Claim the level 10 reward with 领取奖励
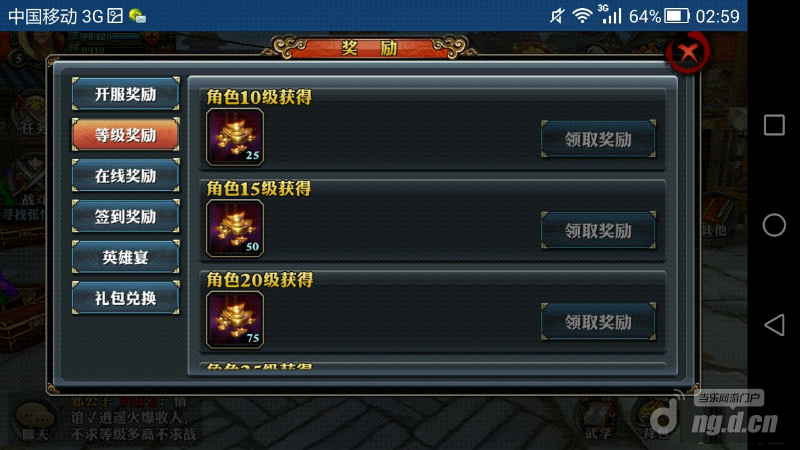800x450 pixels. tap(598, 139)
